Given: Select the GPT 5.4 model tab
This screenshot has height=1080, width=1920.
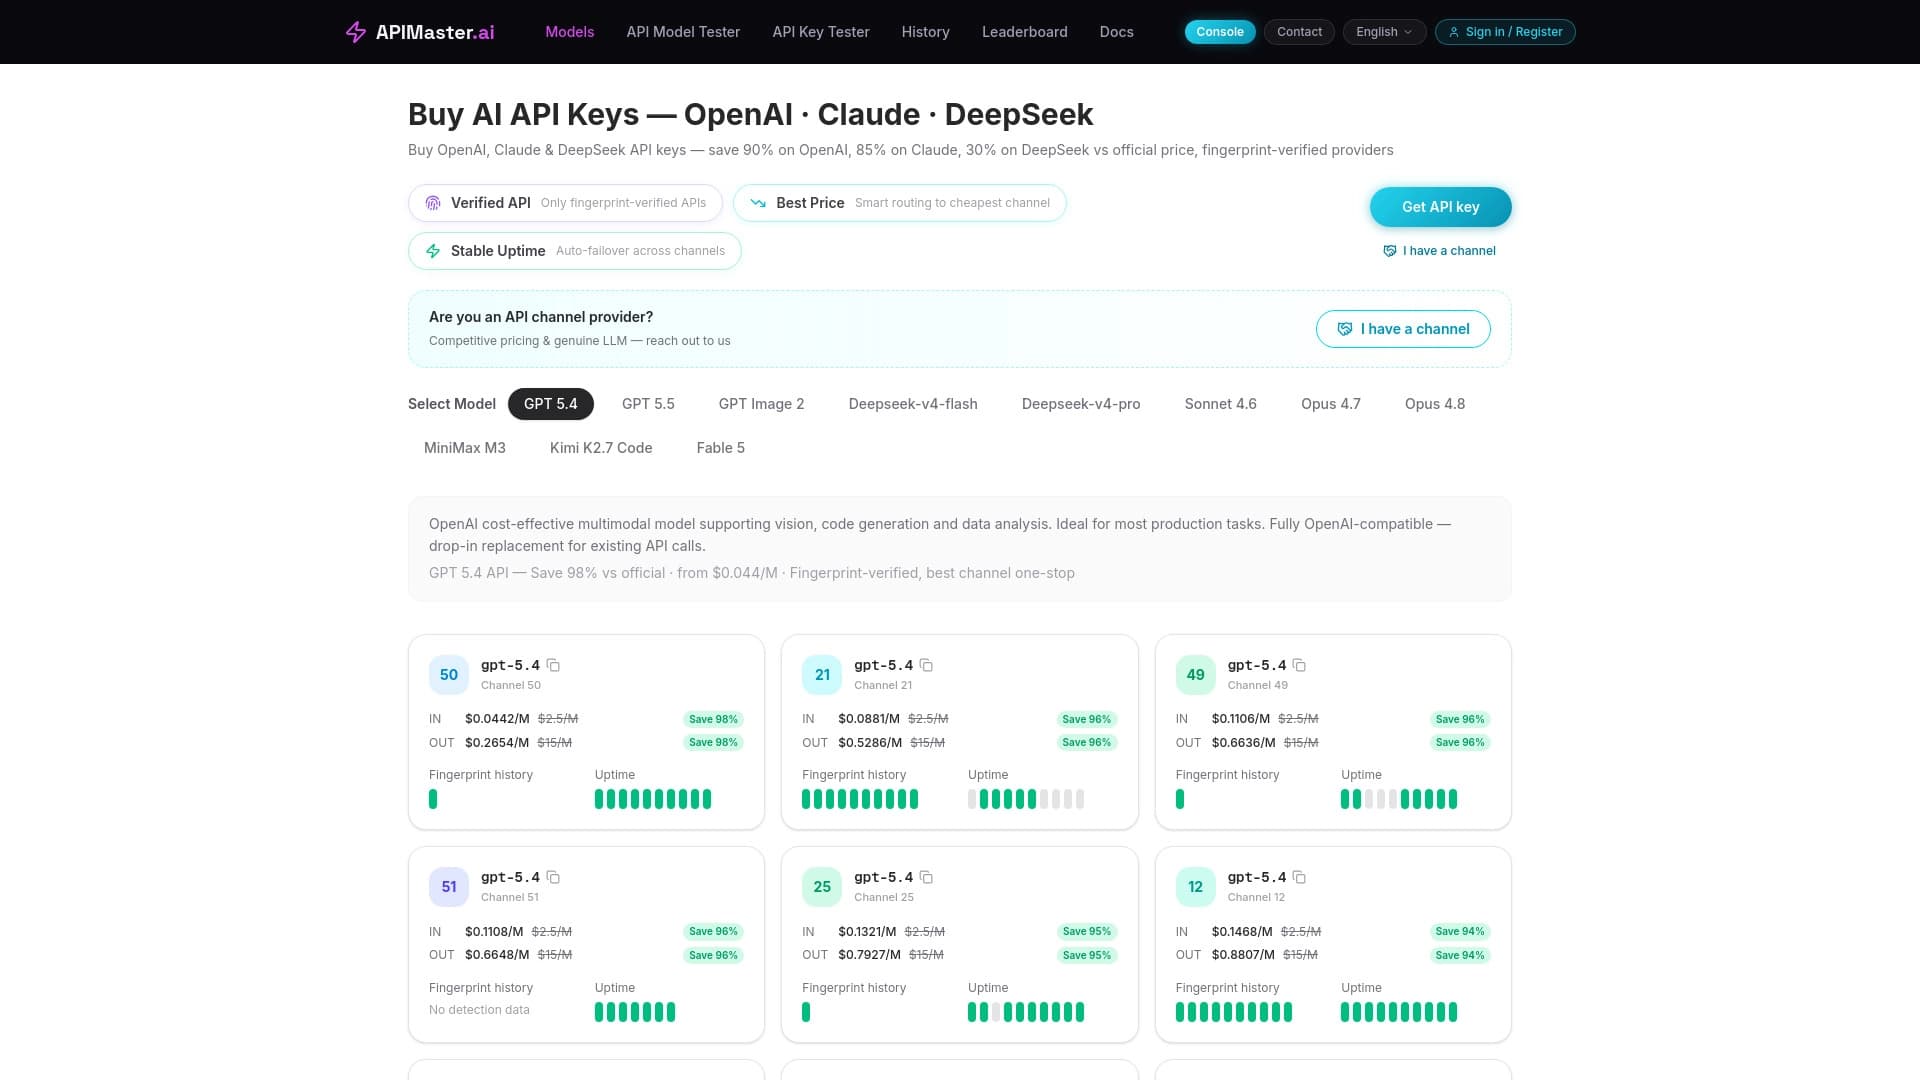Looking at the screenshot, I should (551, 404).
